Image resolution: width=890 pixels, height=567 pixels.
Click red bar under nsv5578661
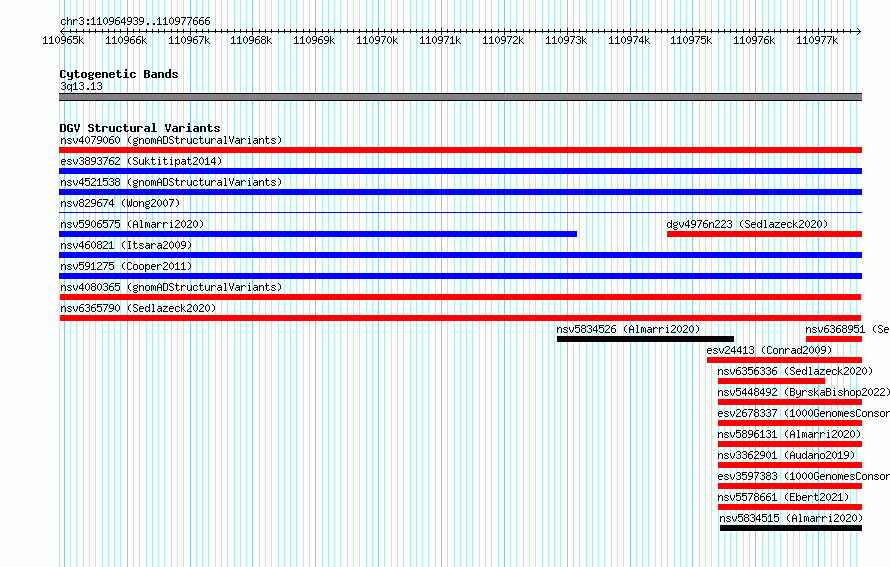[790, 507]
